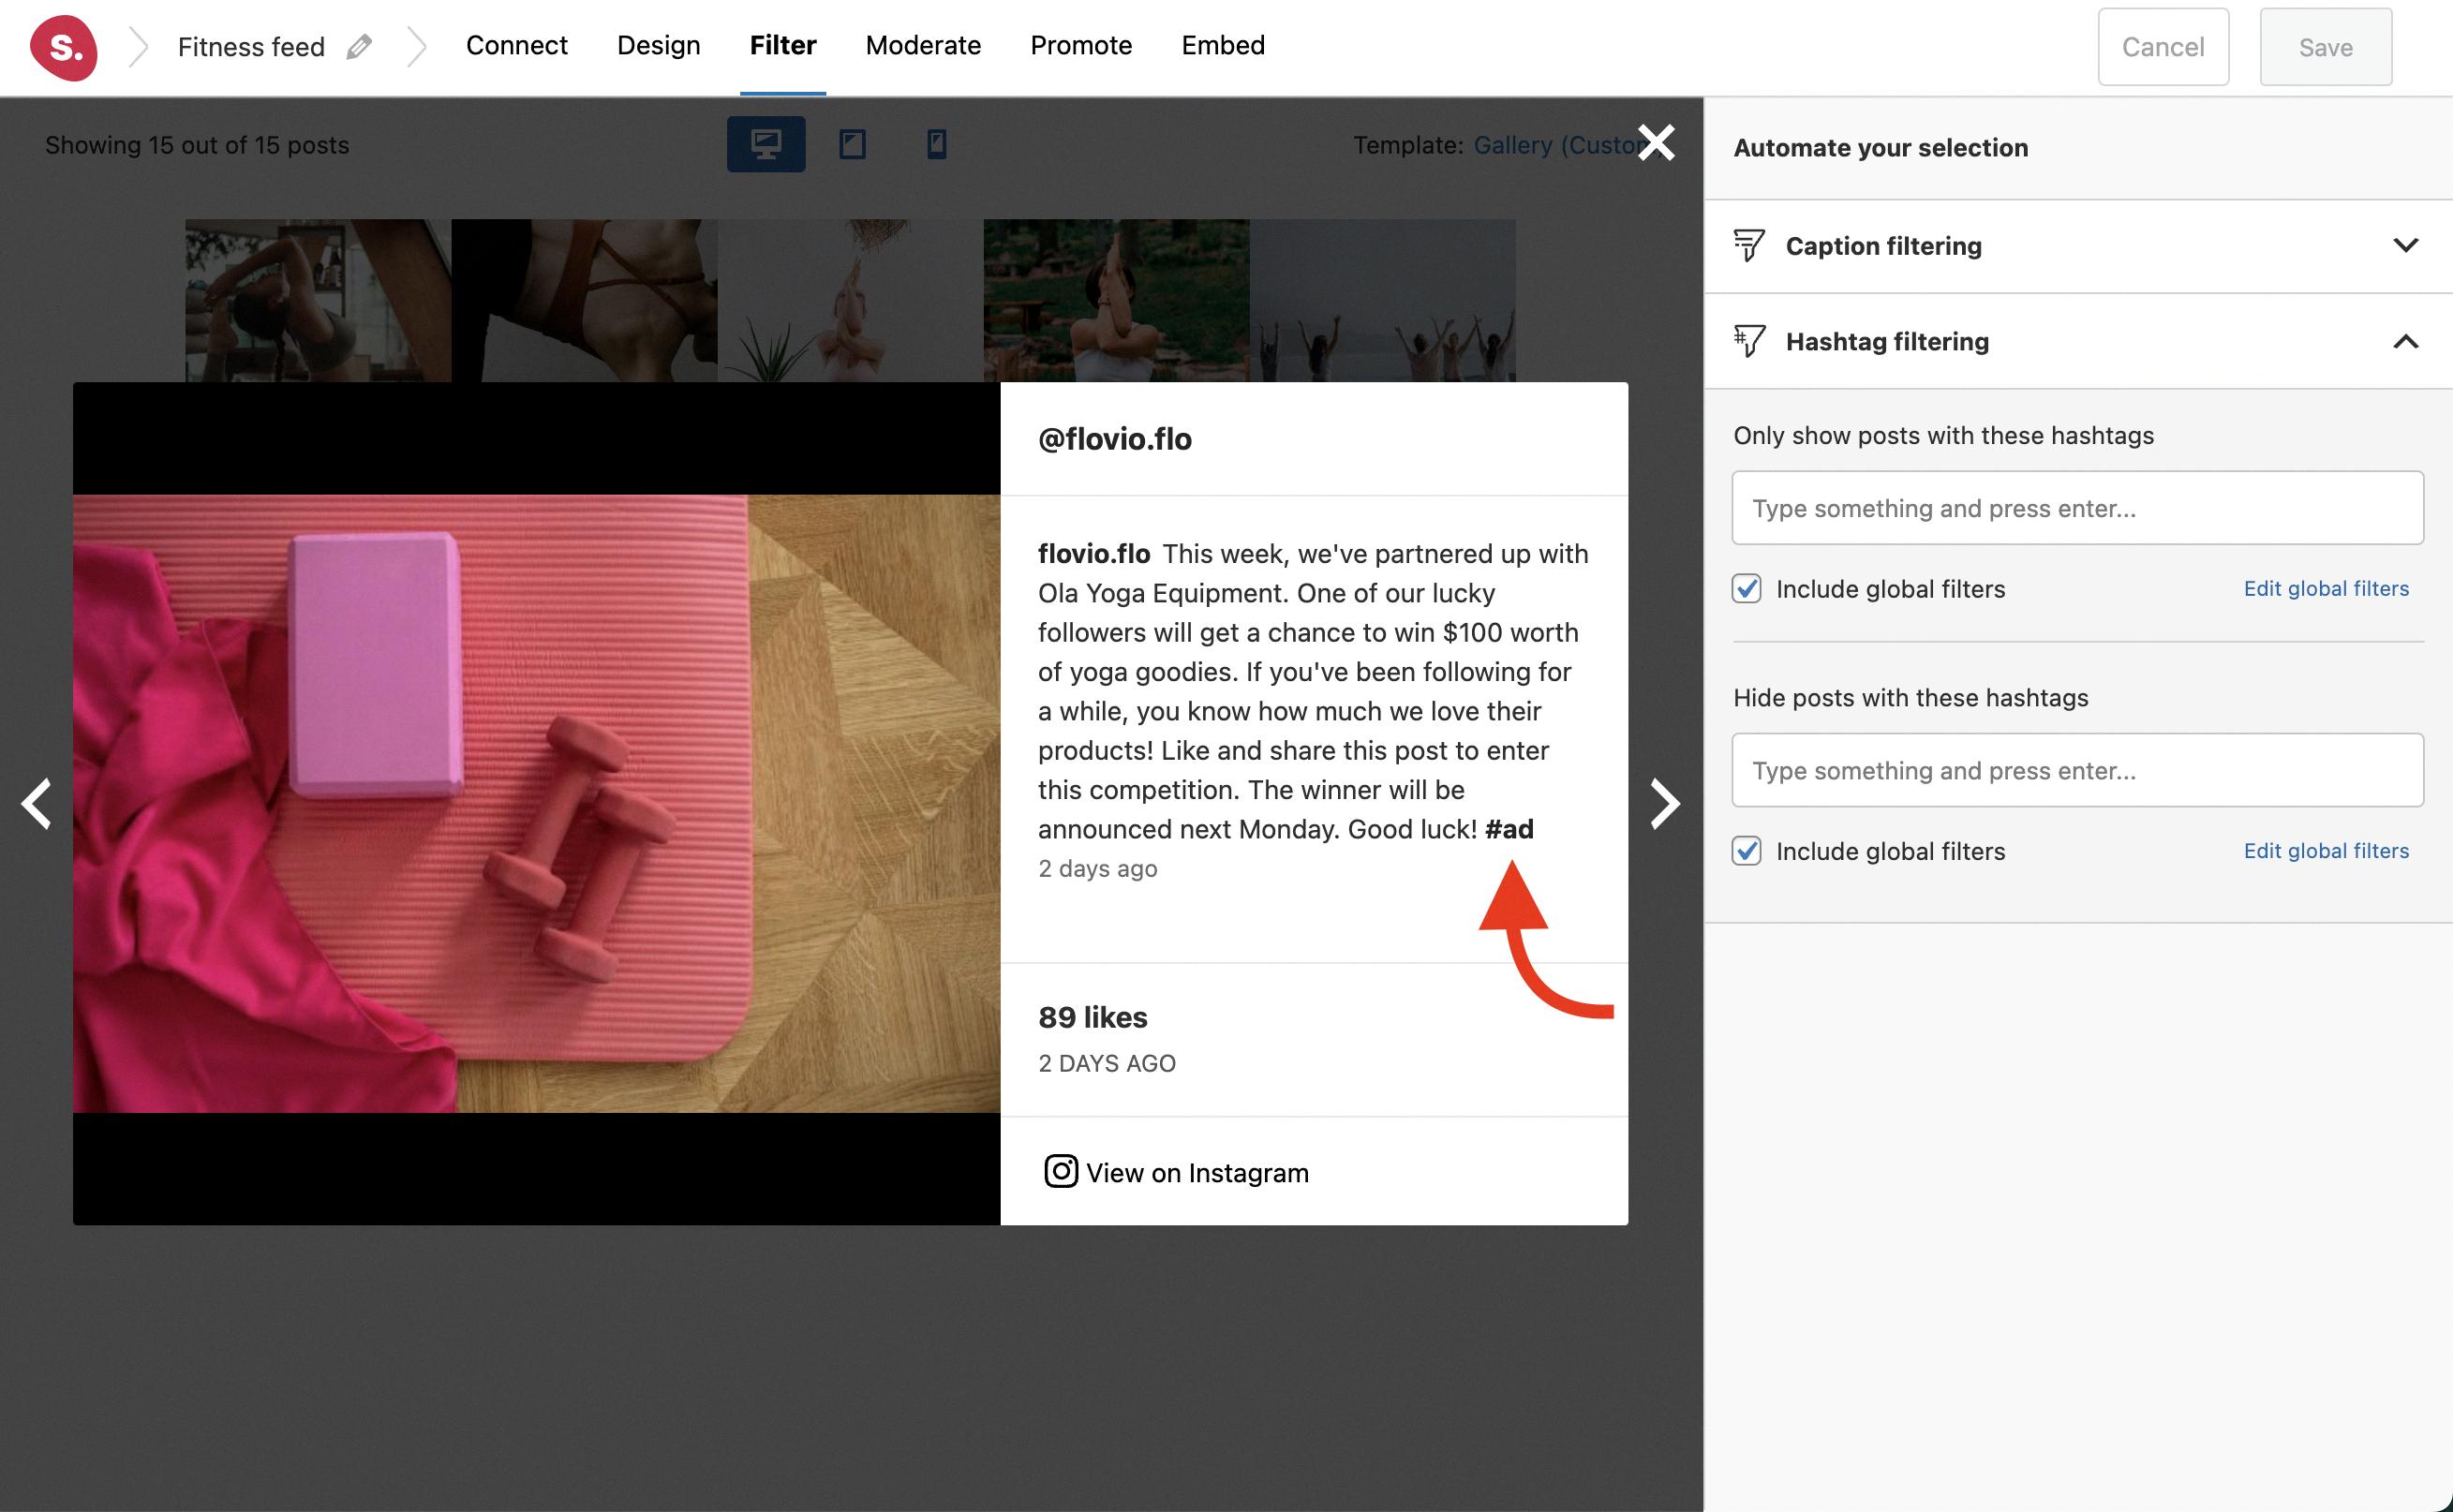This screenshot has width=2453, height=1512.
Task: Open the Moderate tab
Action: click(922, 46)
